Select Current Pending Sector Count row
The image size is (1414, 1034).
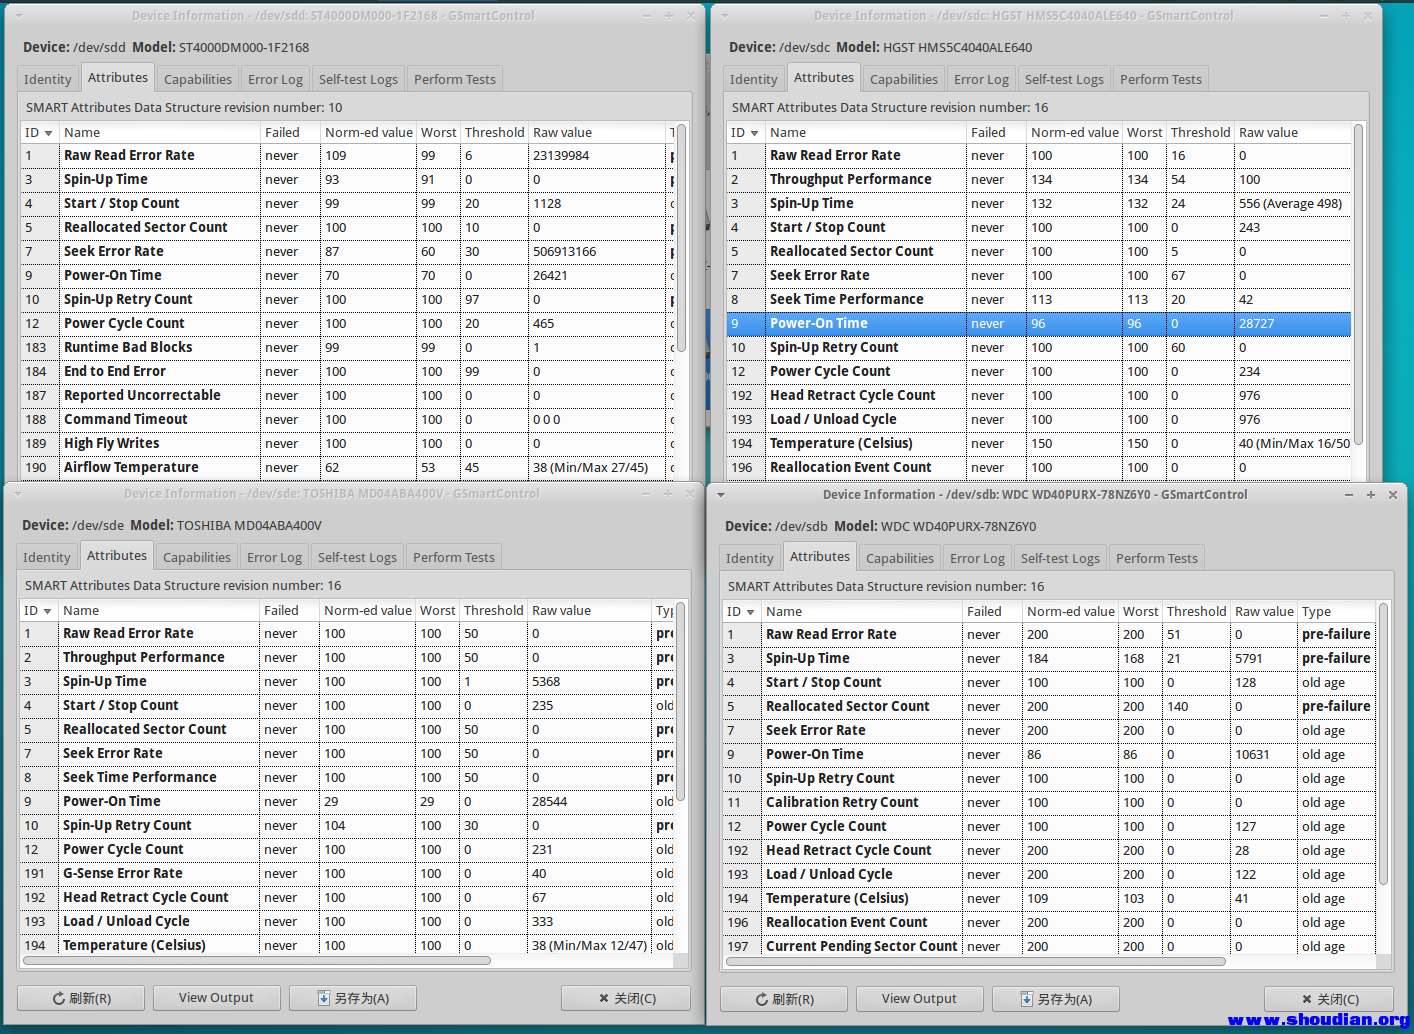[1049, 946]
